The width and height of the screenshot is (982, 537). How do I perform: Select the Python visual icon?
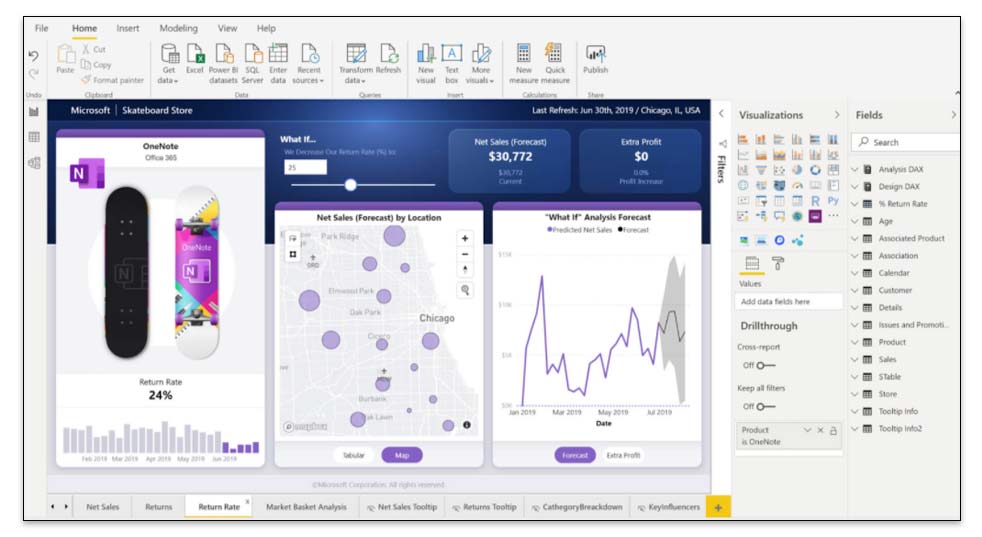pos(833,201)
